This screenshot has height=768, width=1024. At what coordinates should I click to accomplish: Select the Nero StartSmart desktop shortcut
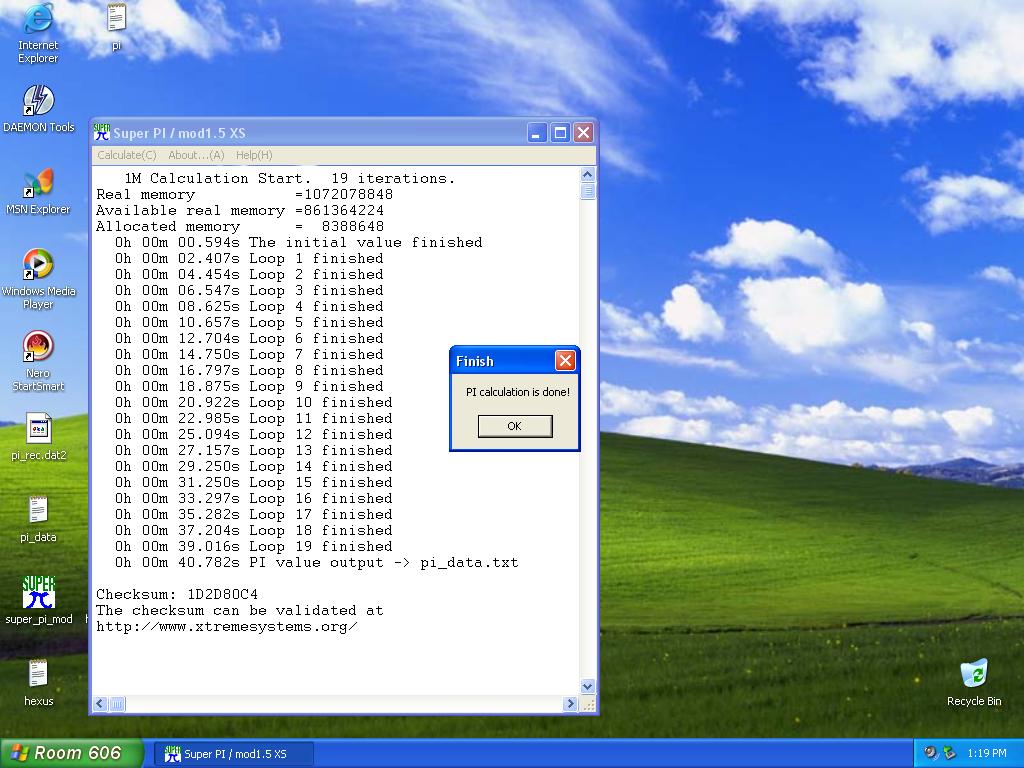(x=38, y=361)
